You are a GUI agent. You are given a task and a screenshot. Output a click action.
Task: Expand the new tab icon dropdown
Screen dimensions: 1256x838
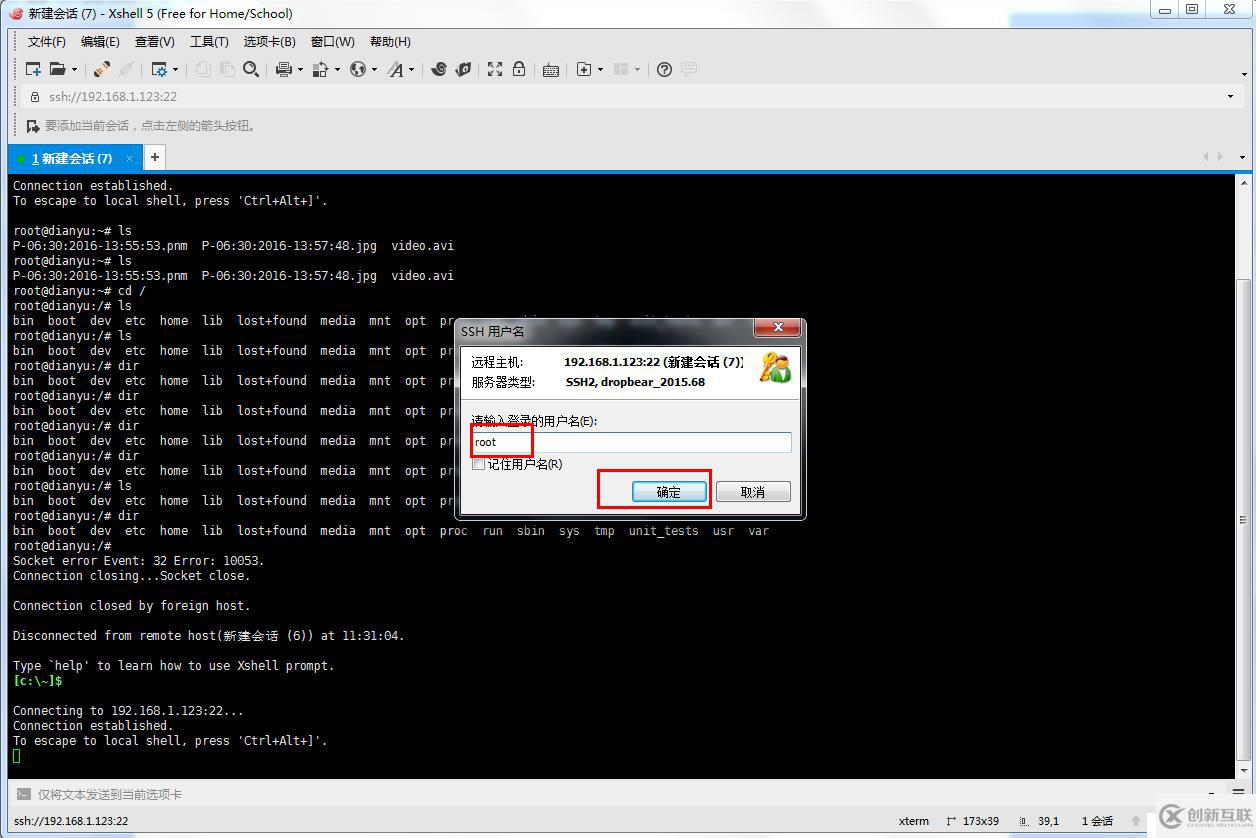point(600,70)
